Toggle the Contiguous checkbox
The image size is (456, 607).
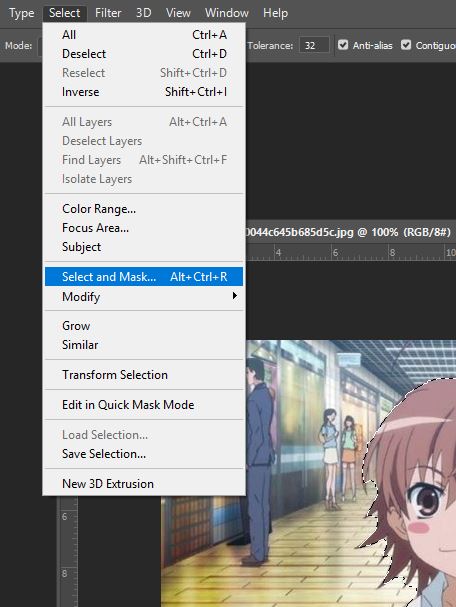[406, 45]
